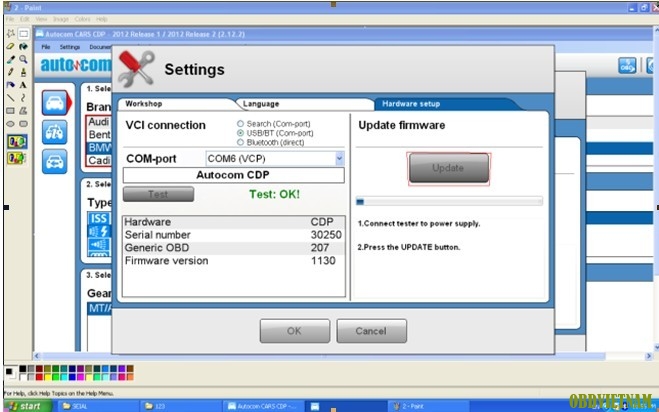
Task: Open the Windows start menu
Action: point(26,406)
